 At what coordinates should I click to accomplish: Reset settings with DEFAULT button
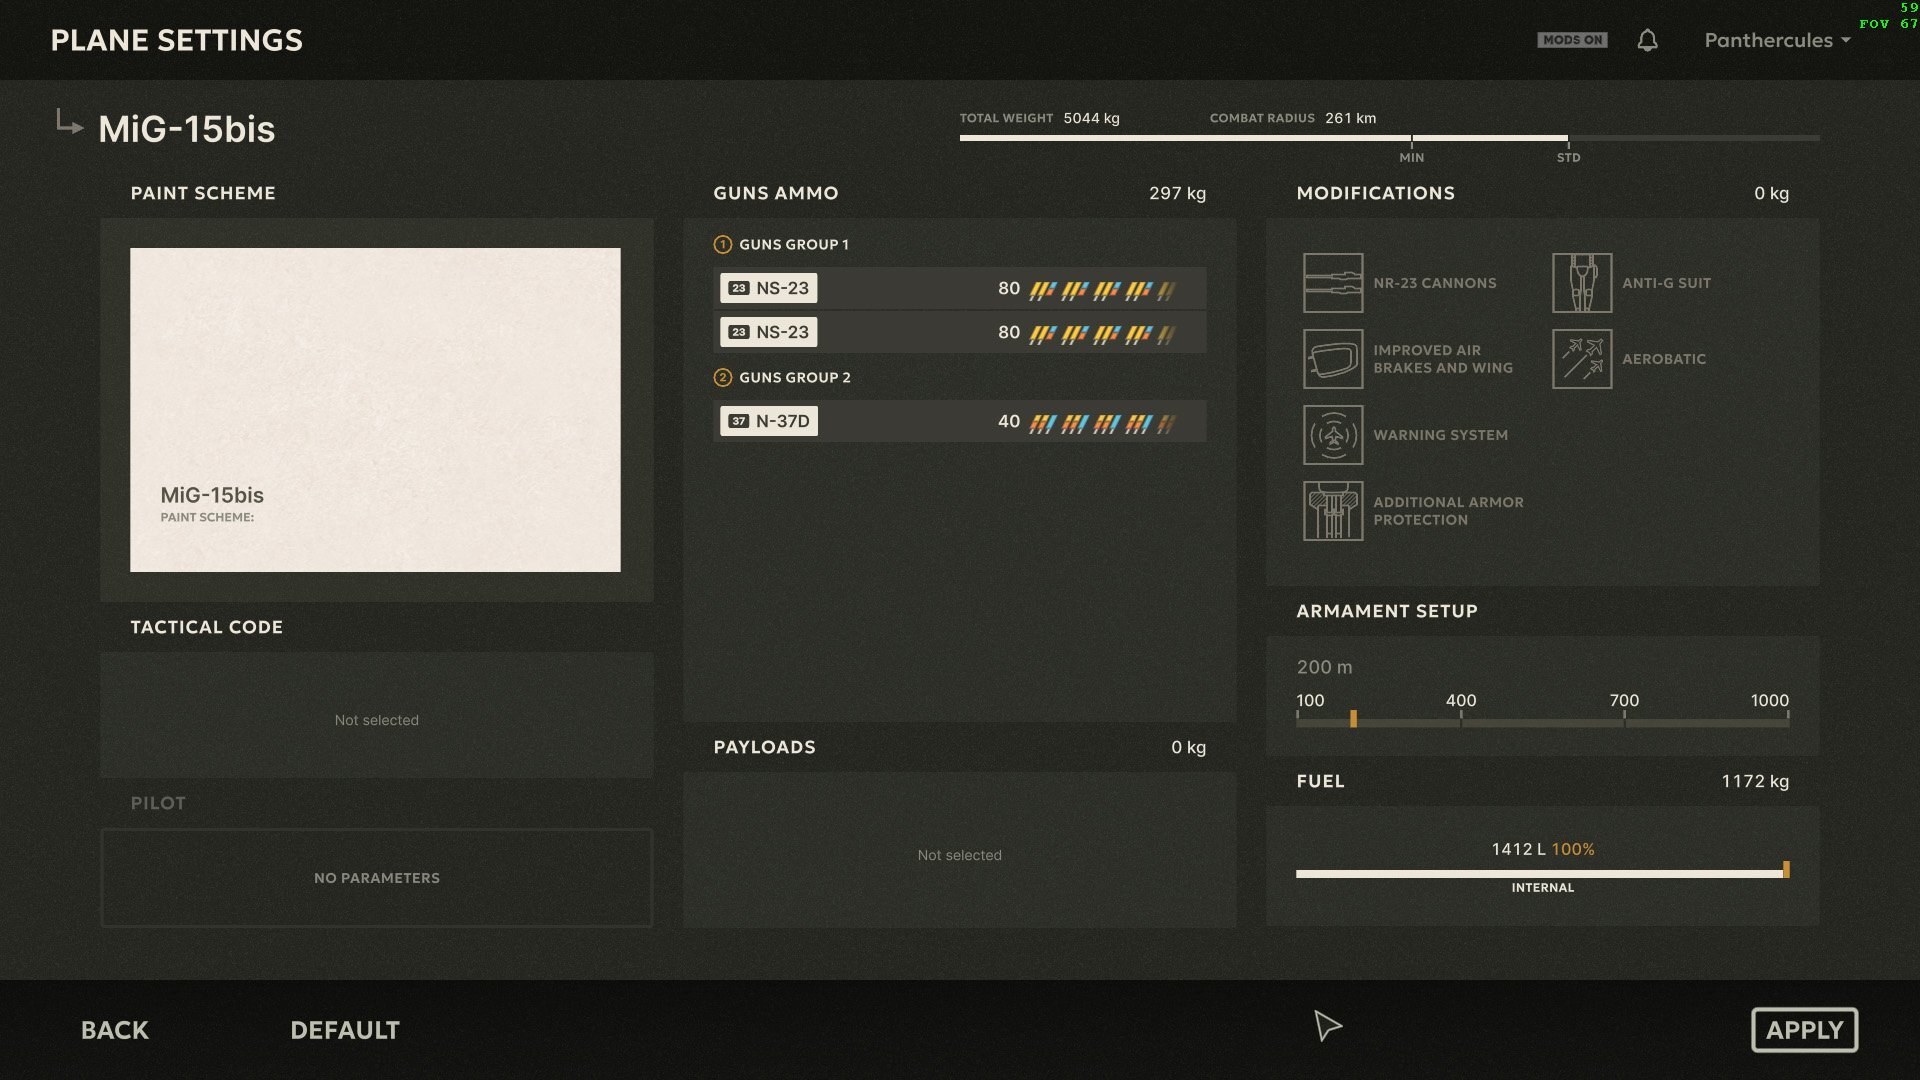[x=345, y=1030]
